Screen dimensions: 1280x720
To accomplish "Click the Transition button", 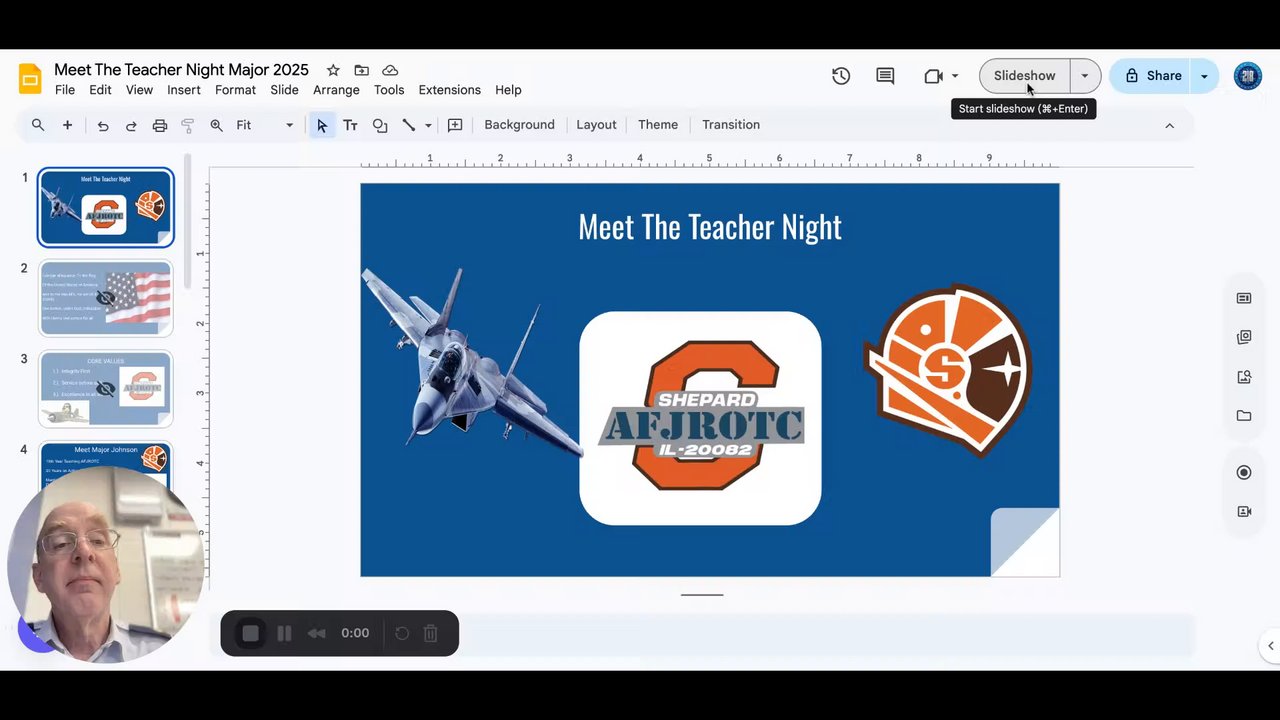I will (x=731, y=125).
